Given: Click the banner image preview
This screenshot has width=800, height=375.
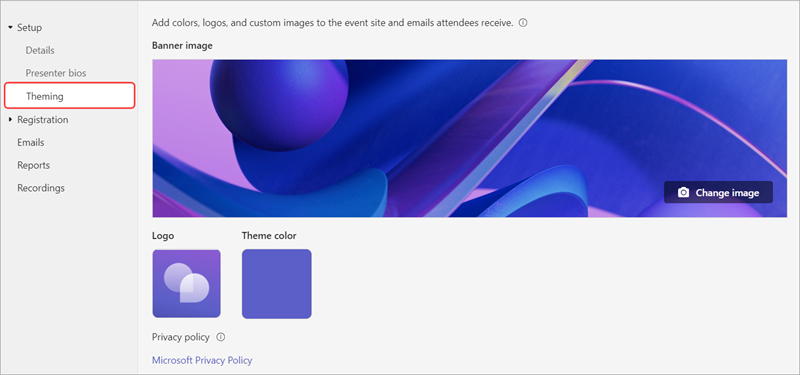Looking at the screenshot, I should tap(469, 138).
